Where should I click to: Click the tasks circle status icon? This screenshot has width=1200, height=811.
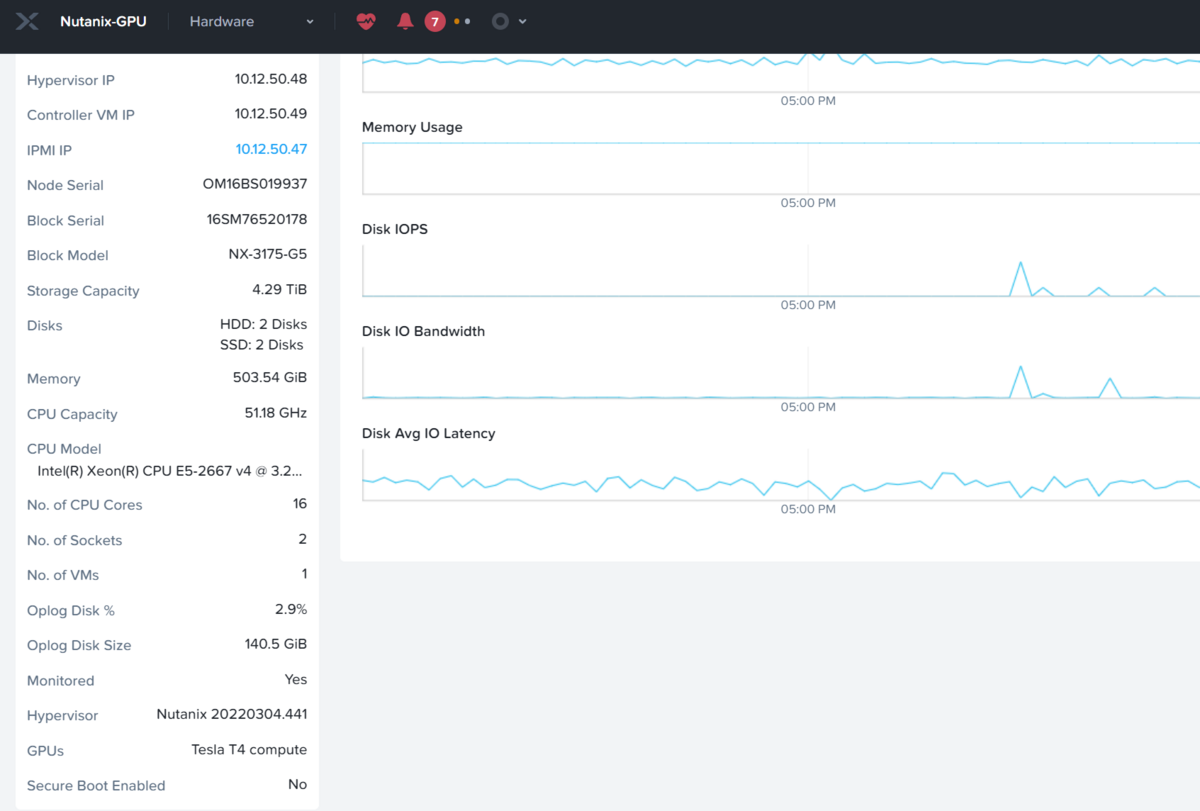point(500,21)
